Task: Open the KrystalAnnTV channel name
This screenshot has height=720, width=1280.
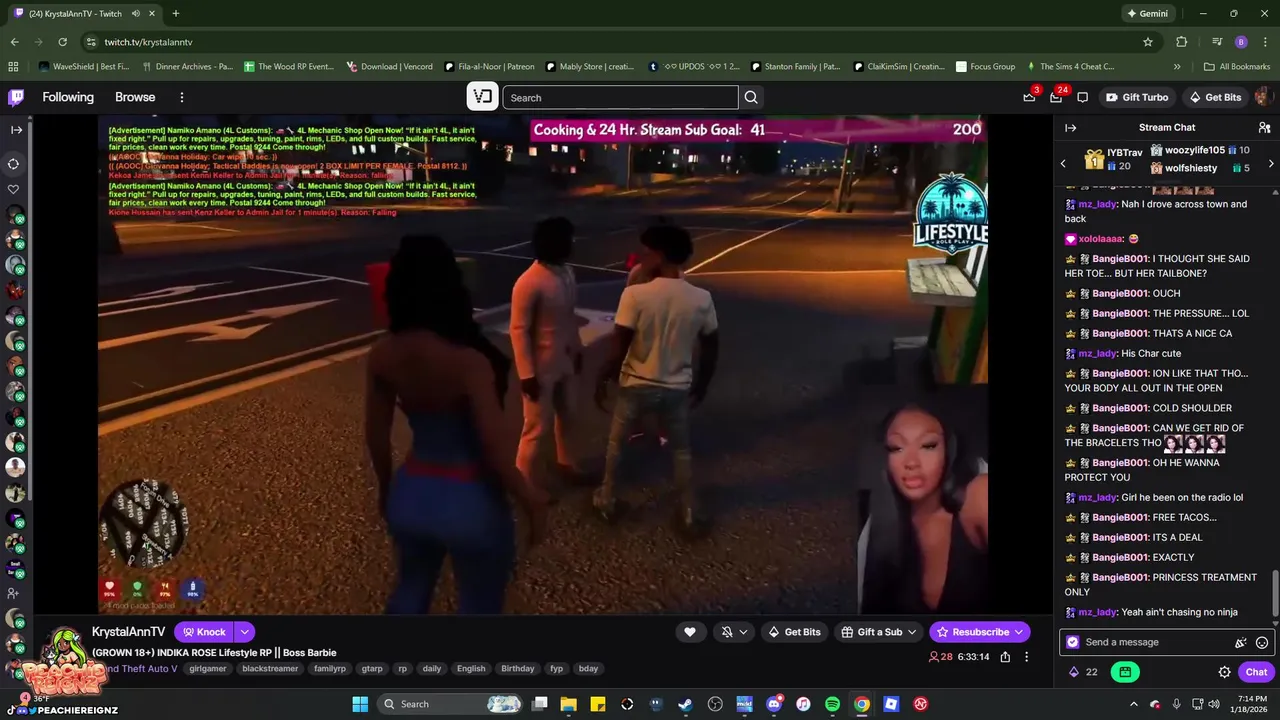Action: tap(128, 632)
